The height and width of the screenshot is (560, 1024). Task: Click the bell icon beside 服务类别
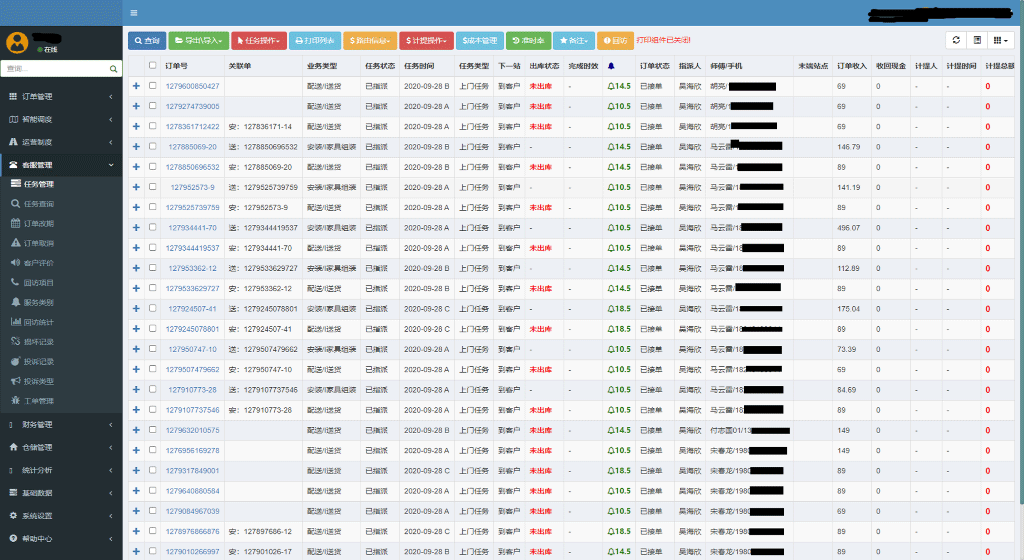16,302
